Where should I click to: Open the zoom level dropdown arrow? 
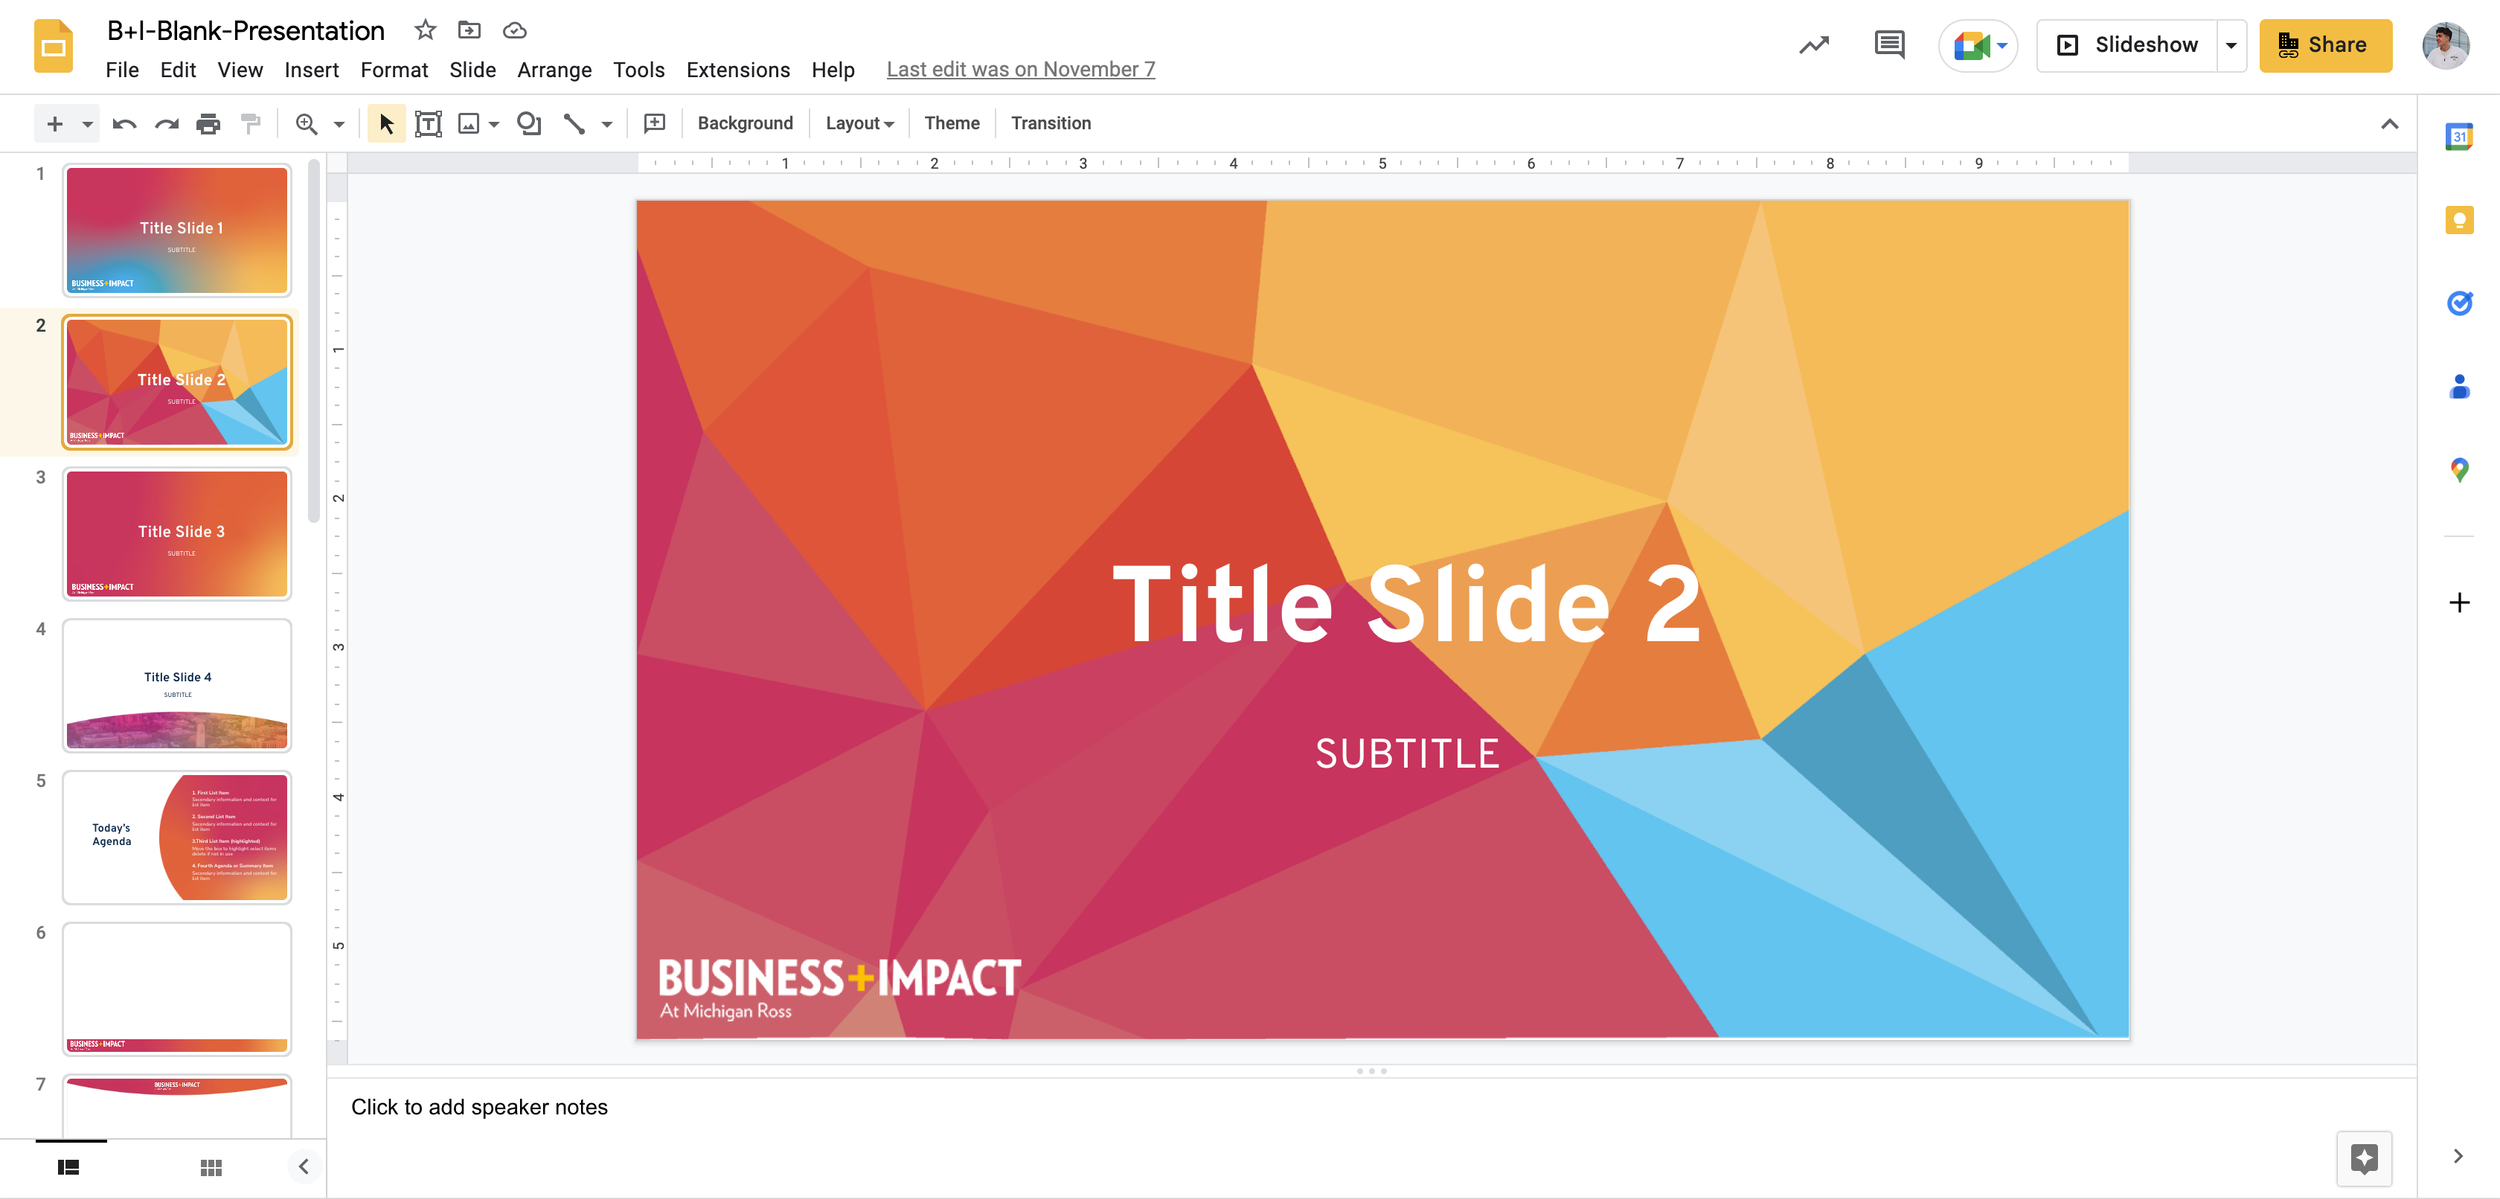[339, 124]
